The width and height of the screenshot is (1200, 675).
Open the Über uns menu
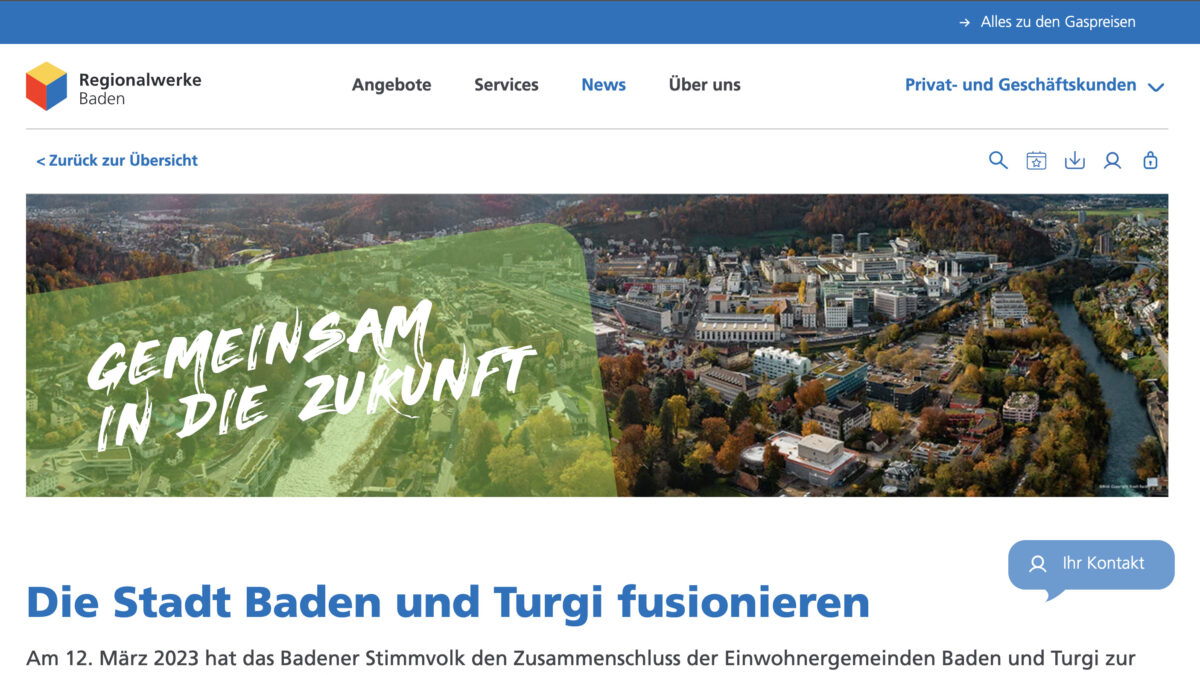coord(704,85)
